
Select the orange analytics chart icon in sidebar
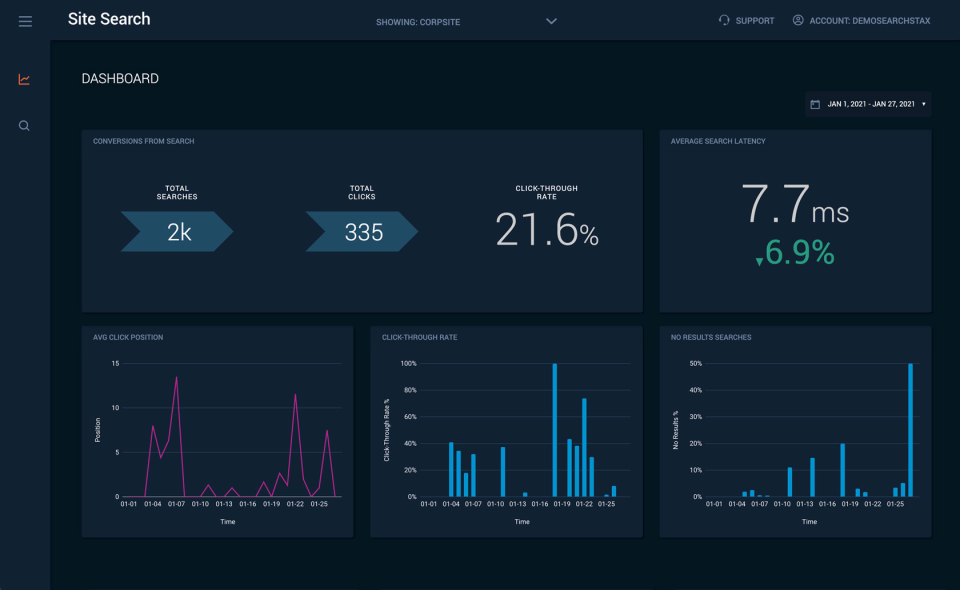tap(24, 79)
